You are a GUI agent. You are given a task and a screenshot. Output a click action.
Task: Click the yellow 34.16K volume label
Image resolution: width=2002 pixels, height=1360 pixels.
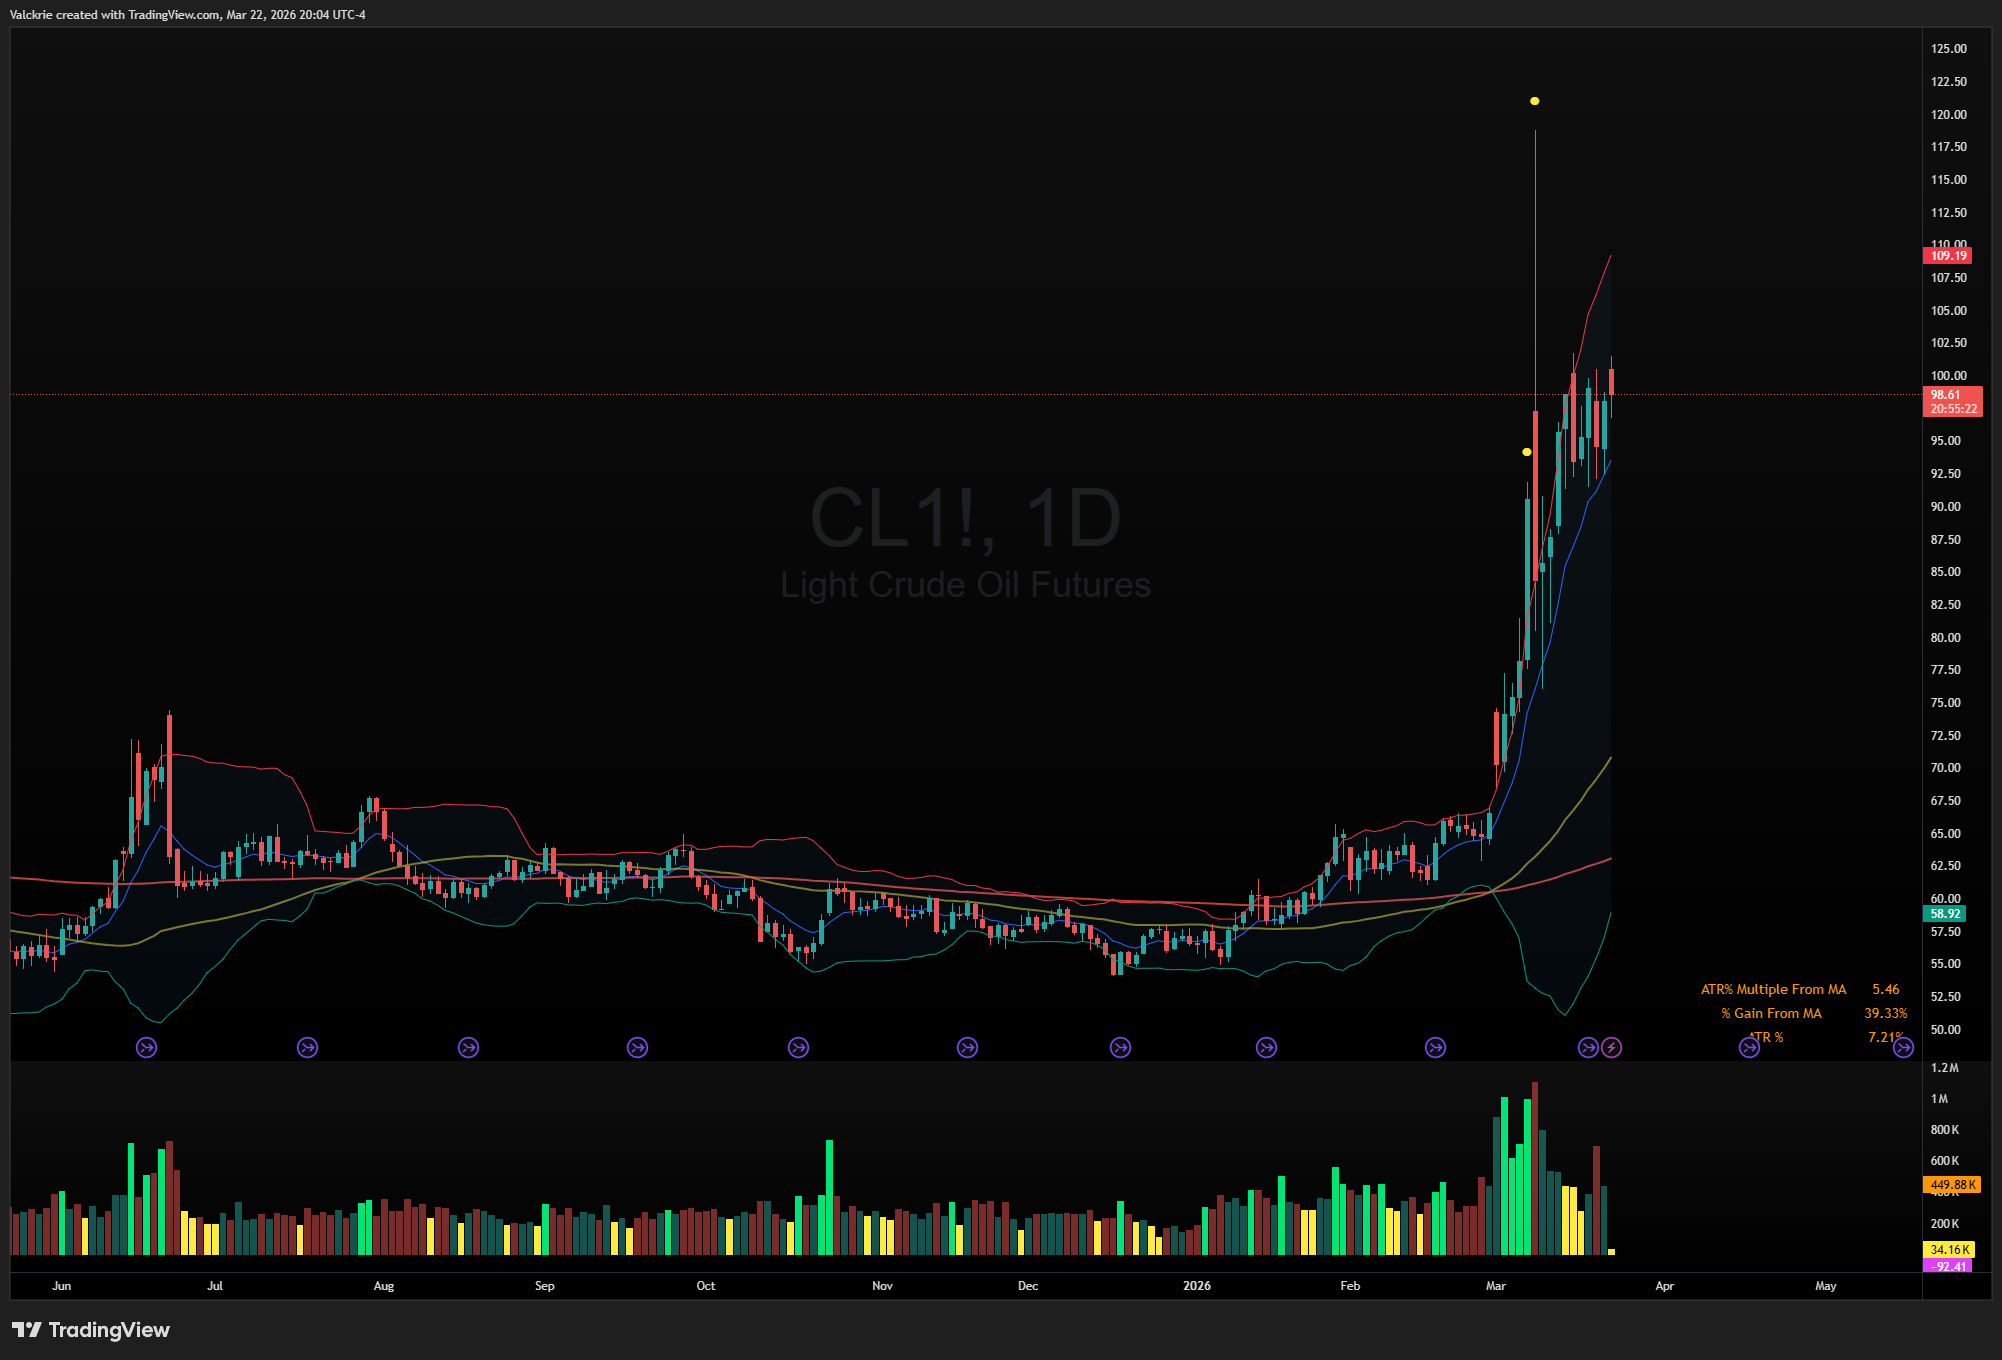(1949, 1249)
